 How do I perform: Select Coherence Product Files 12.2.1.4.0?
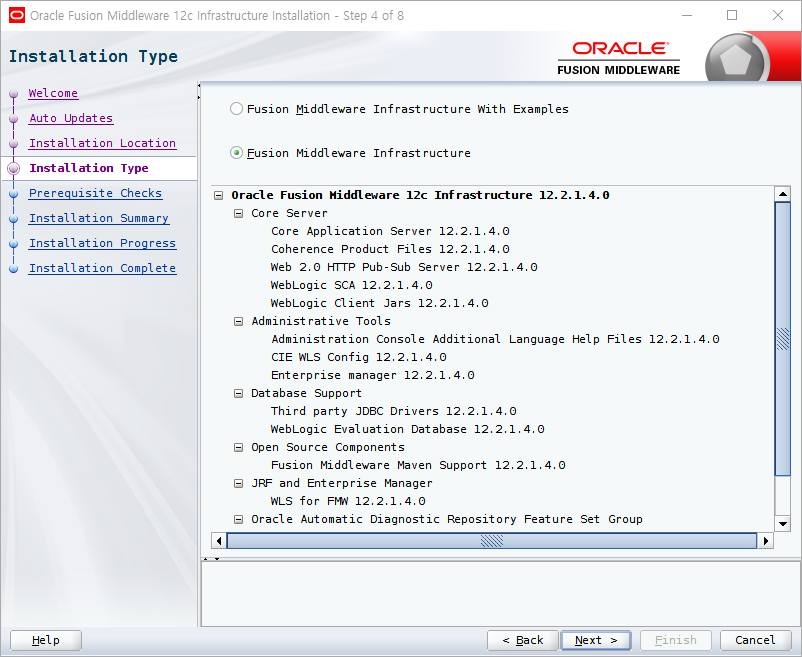click(x=390, y=249)
